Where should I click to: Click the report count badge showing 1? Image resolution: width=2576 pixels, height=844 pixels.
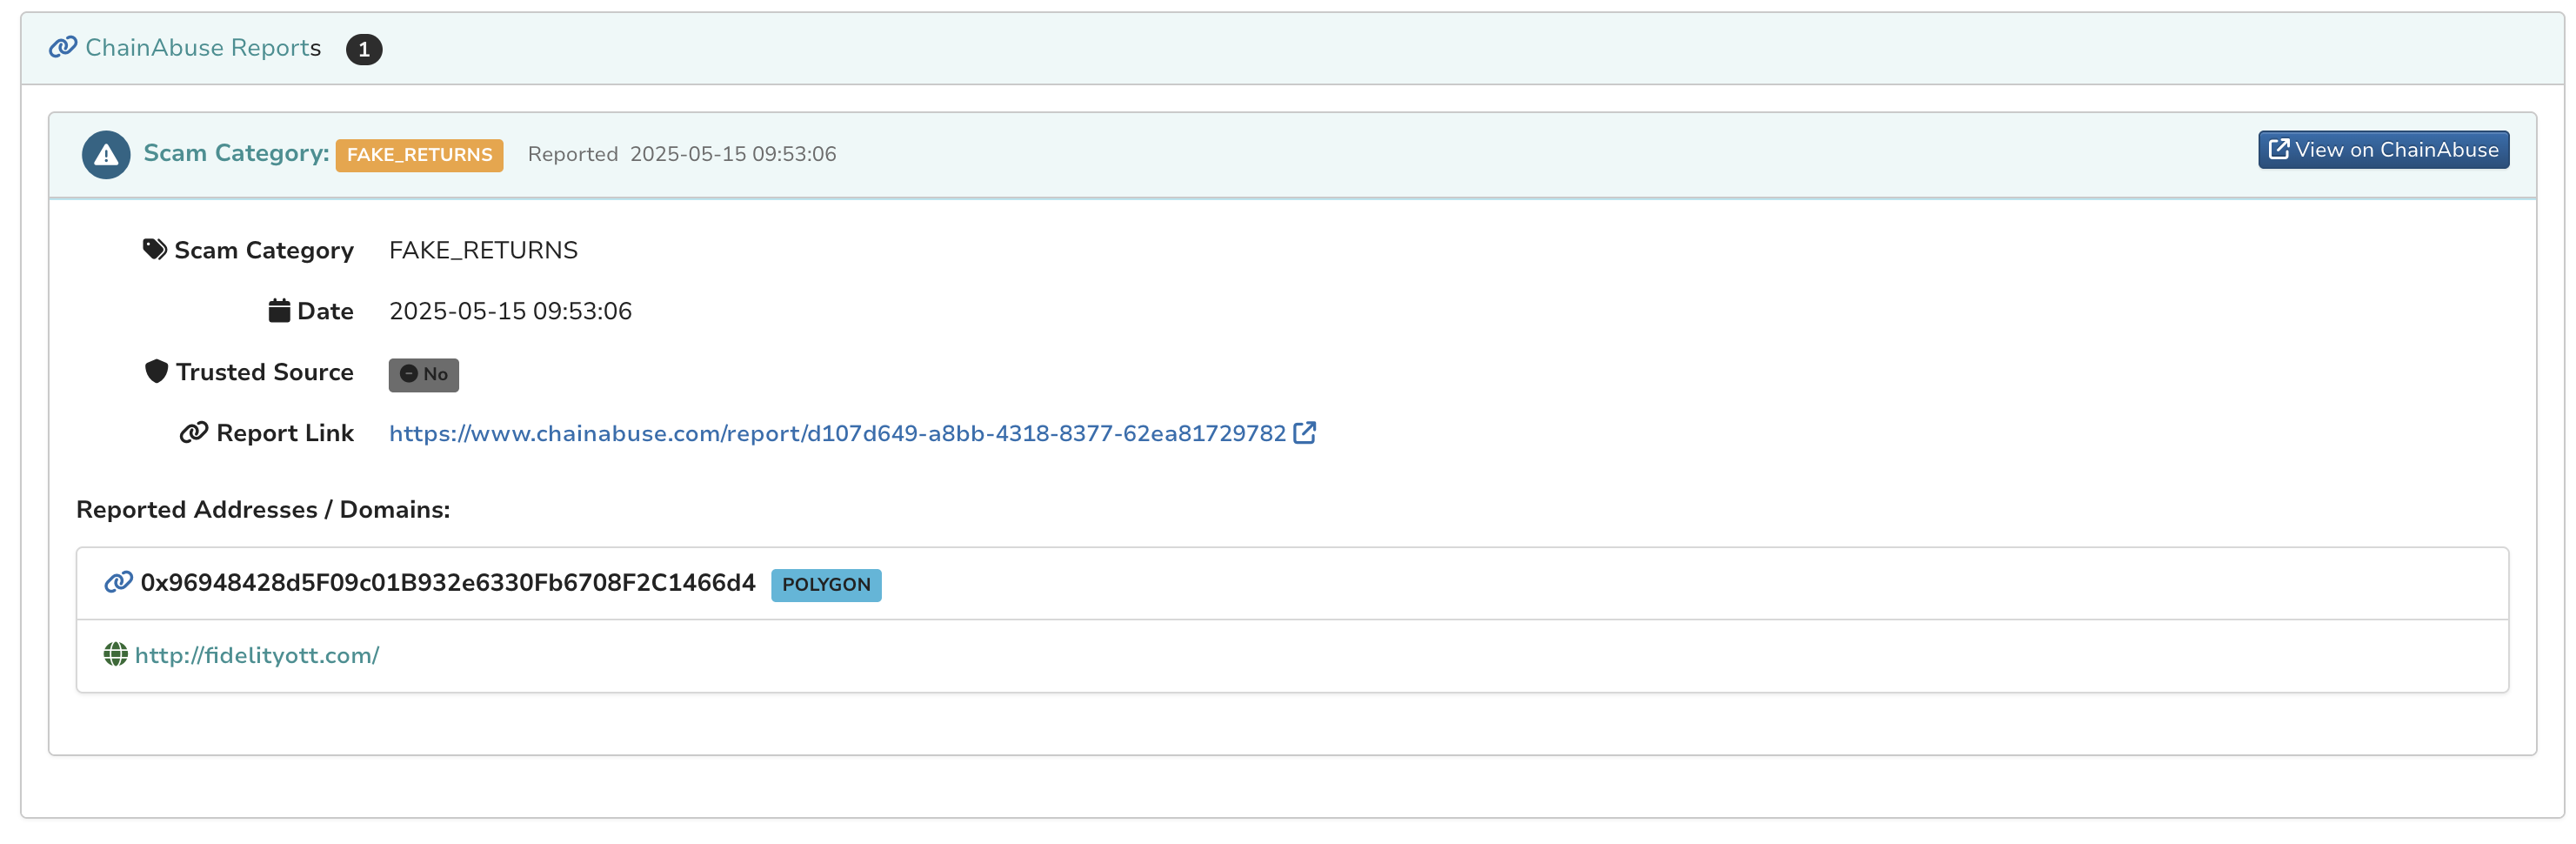click(x=364, y=49)
